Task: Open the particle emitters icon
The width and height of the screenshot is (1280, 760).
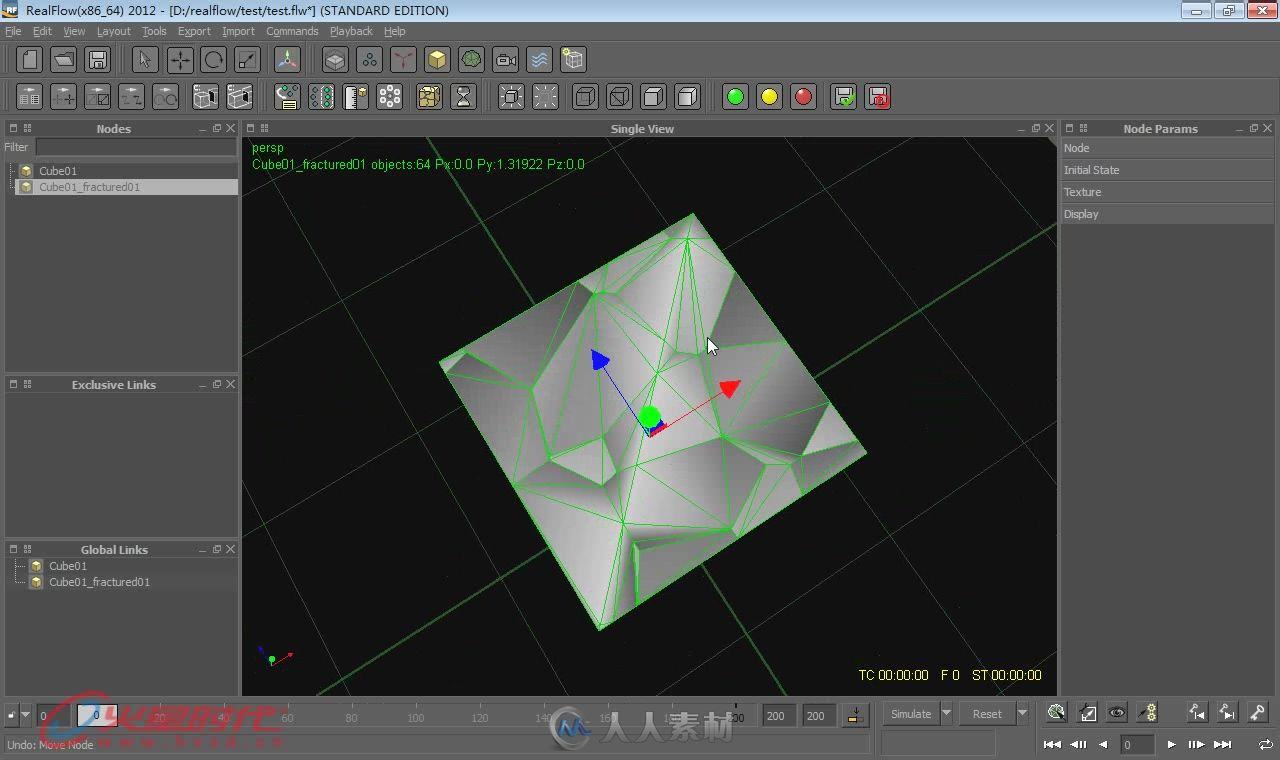Action: (370, 59)
